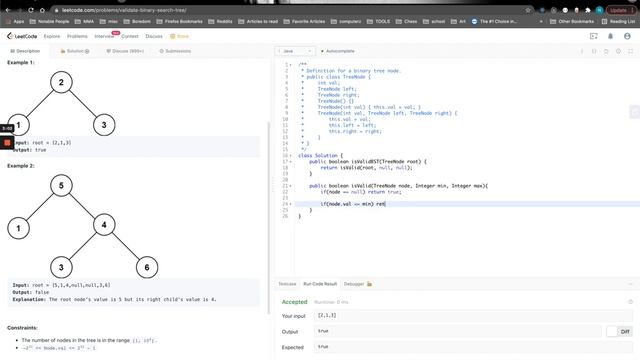Open the computerz bookmark folder

(346, 21)
